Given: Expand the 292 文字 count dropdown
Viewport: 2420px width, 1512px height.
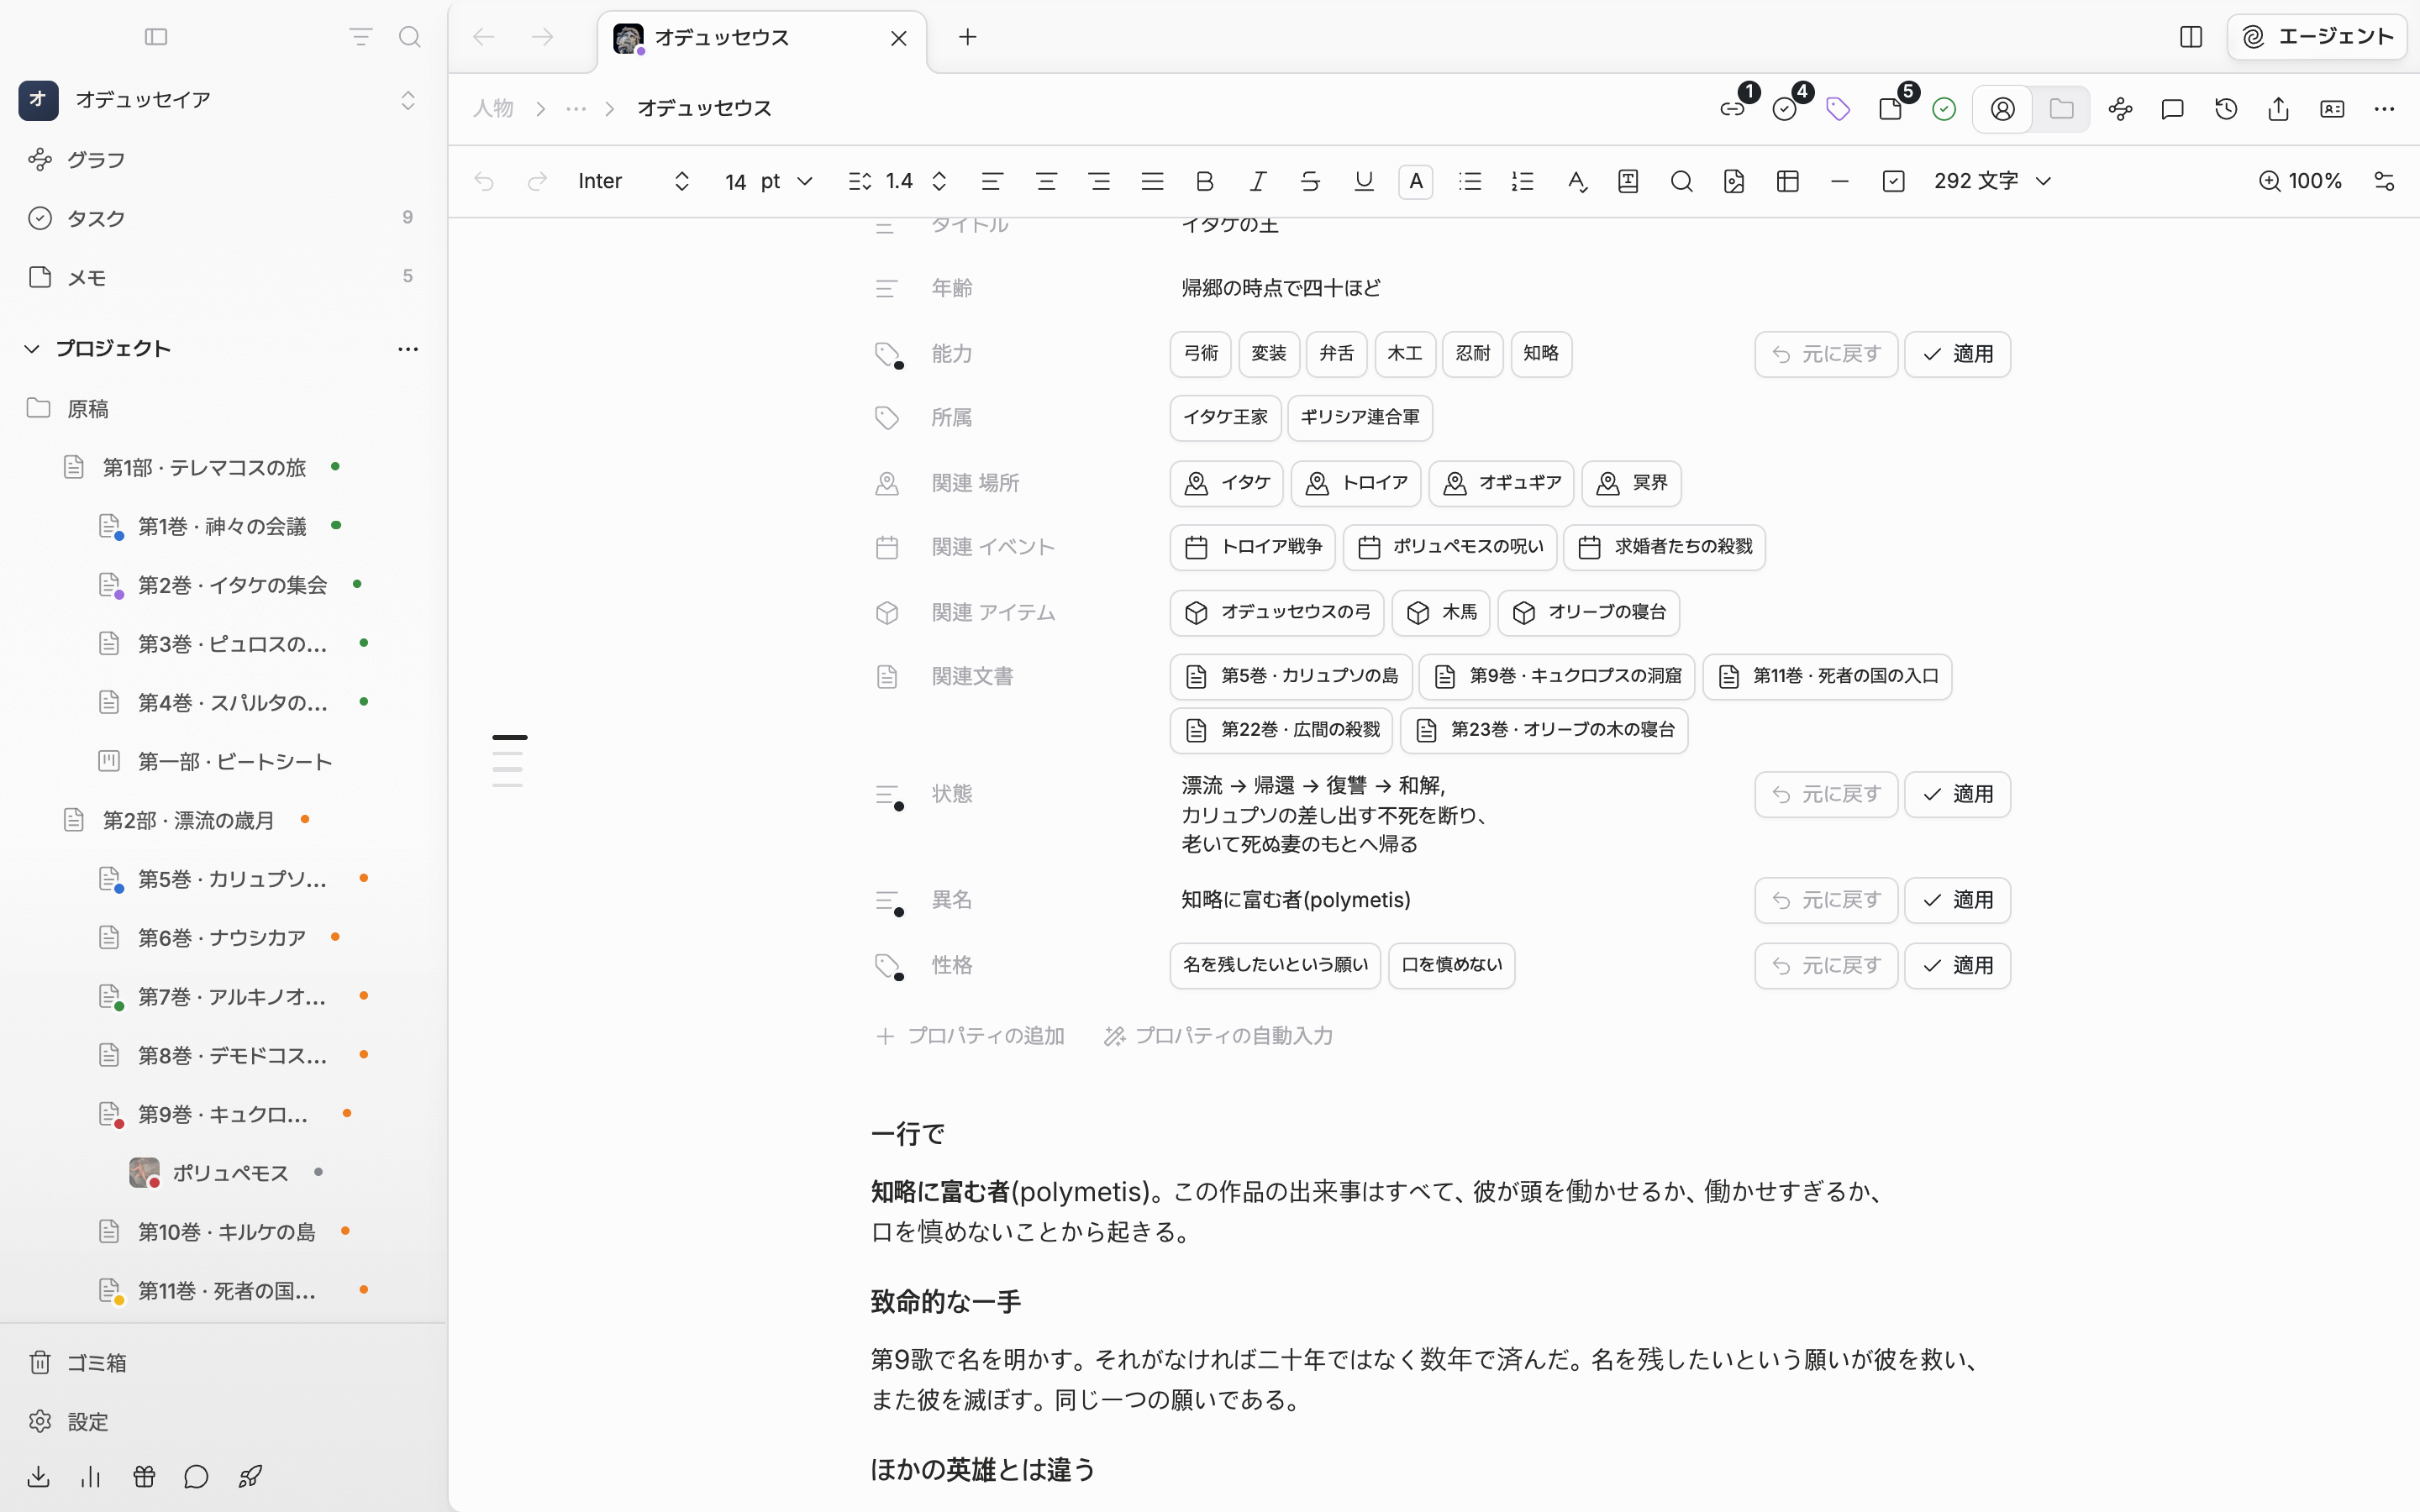Looking at the screenshot, I should click(x=1992, y=181).
